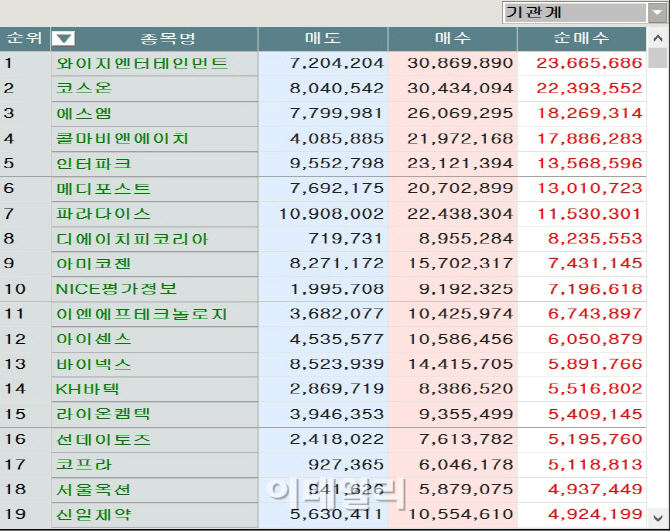Click the 선데이토즈 stock name
Image resolution: width=670 pixels, height=531 pixels.
click(103, 440)
